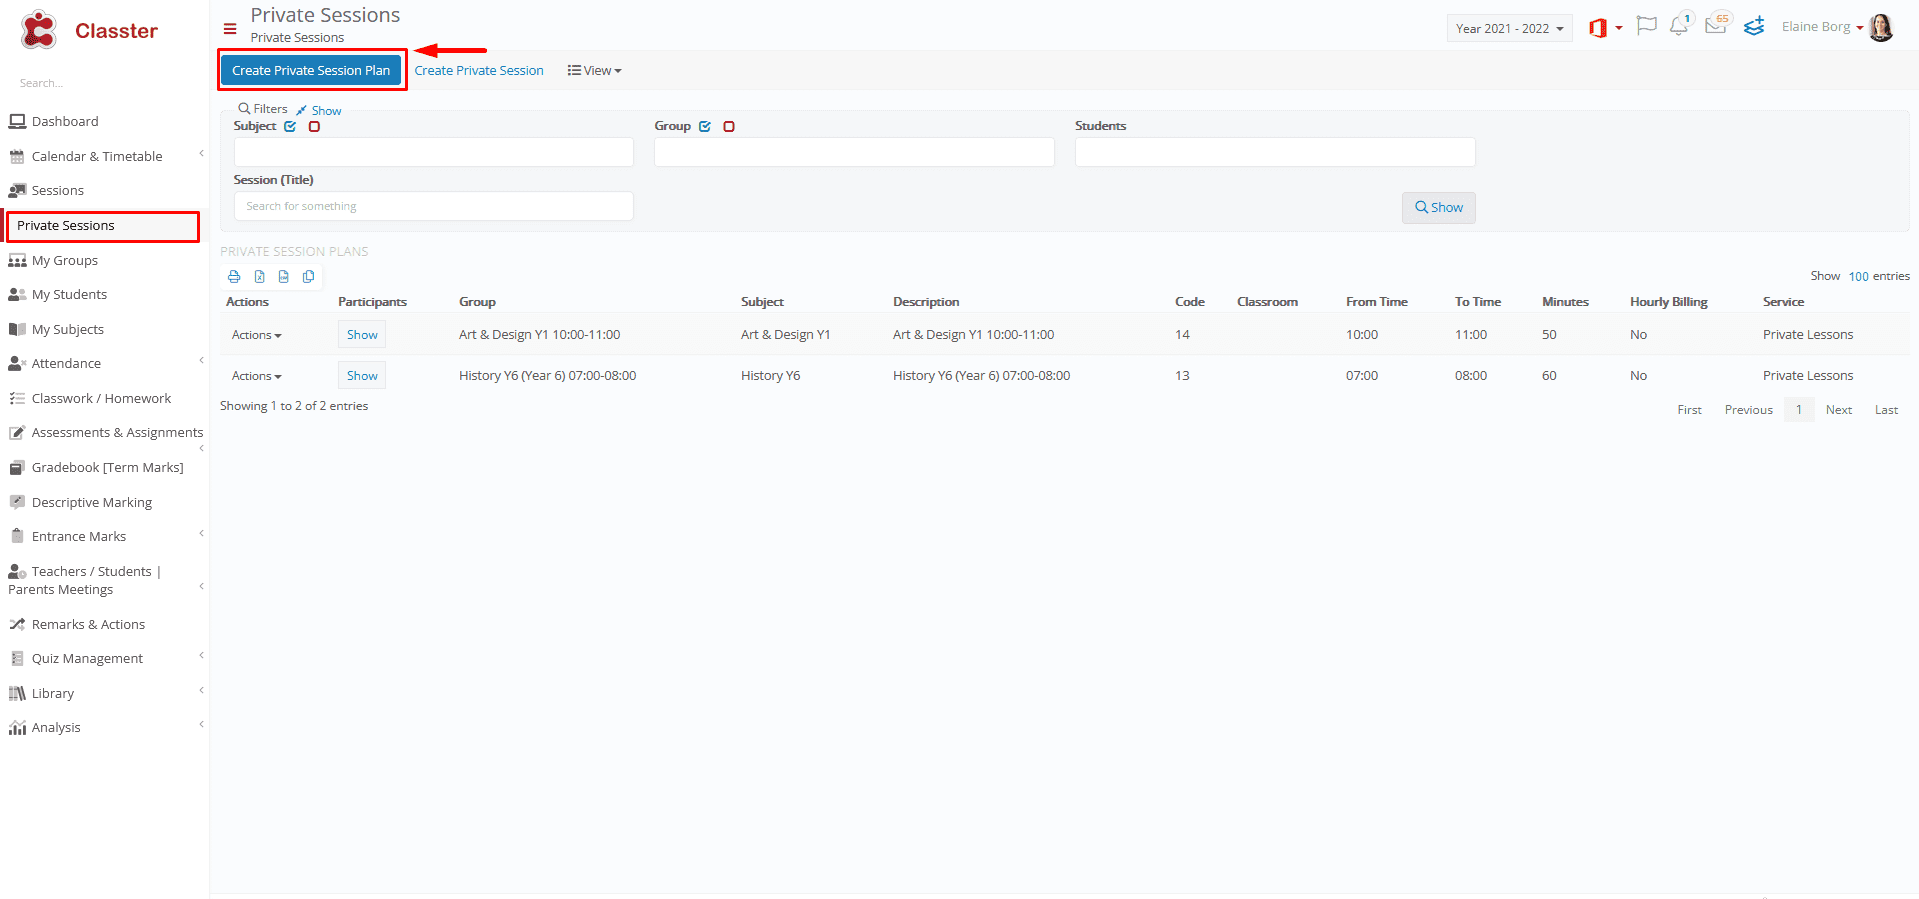
Task: Select all subjects checkbox icon
Action: click(290, 126)
